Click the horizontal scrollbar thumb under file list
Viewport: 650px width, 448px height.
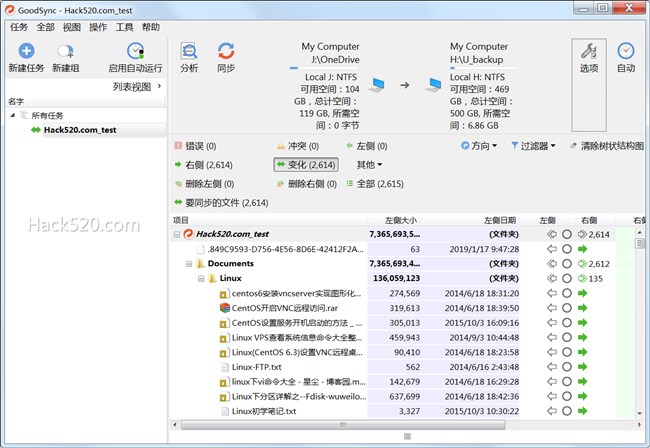pyautogui.click(x=343, y=425)
